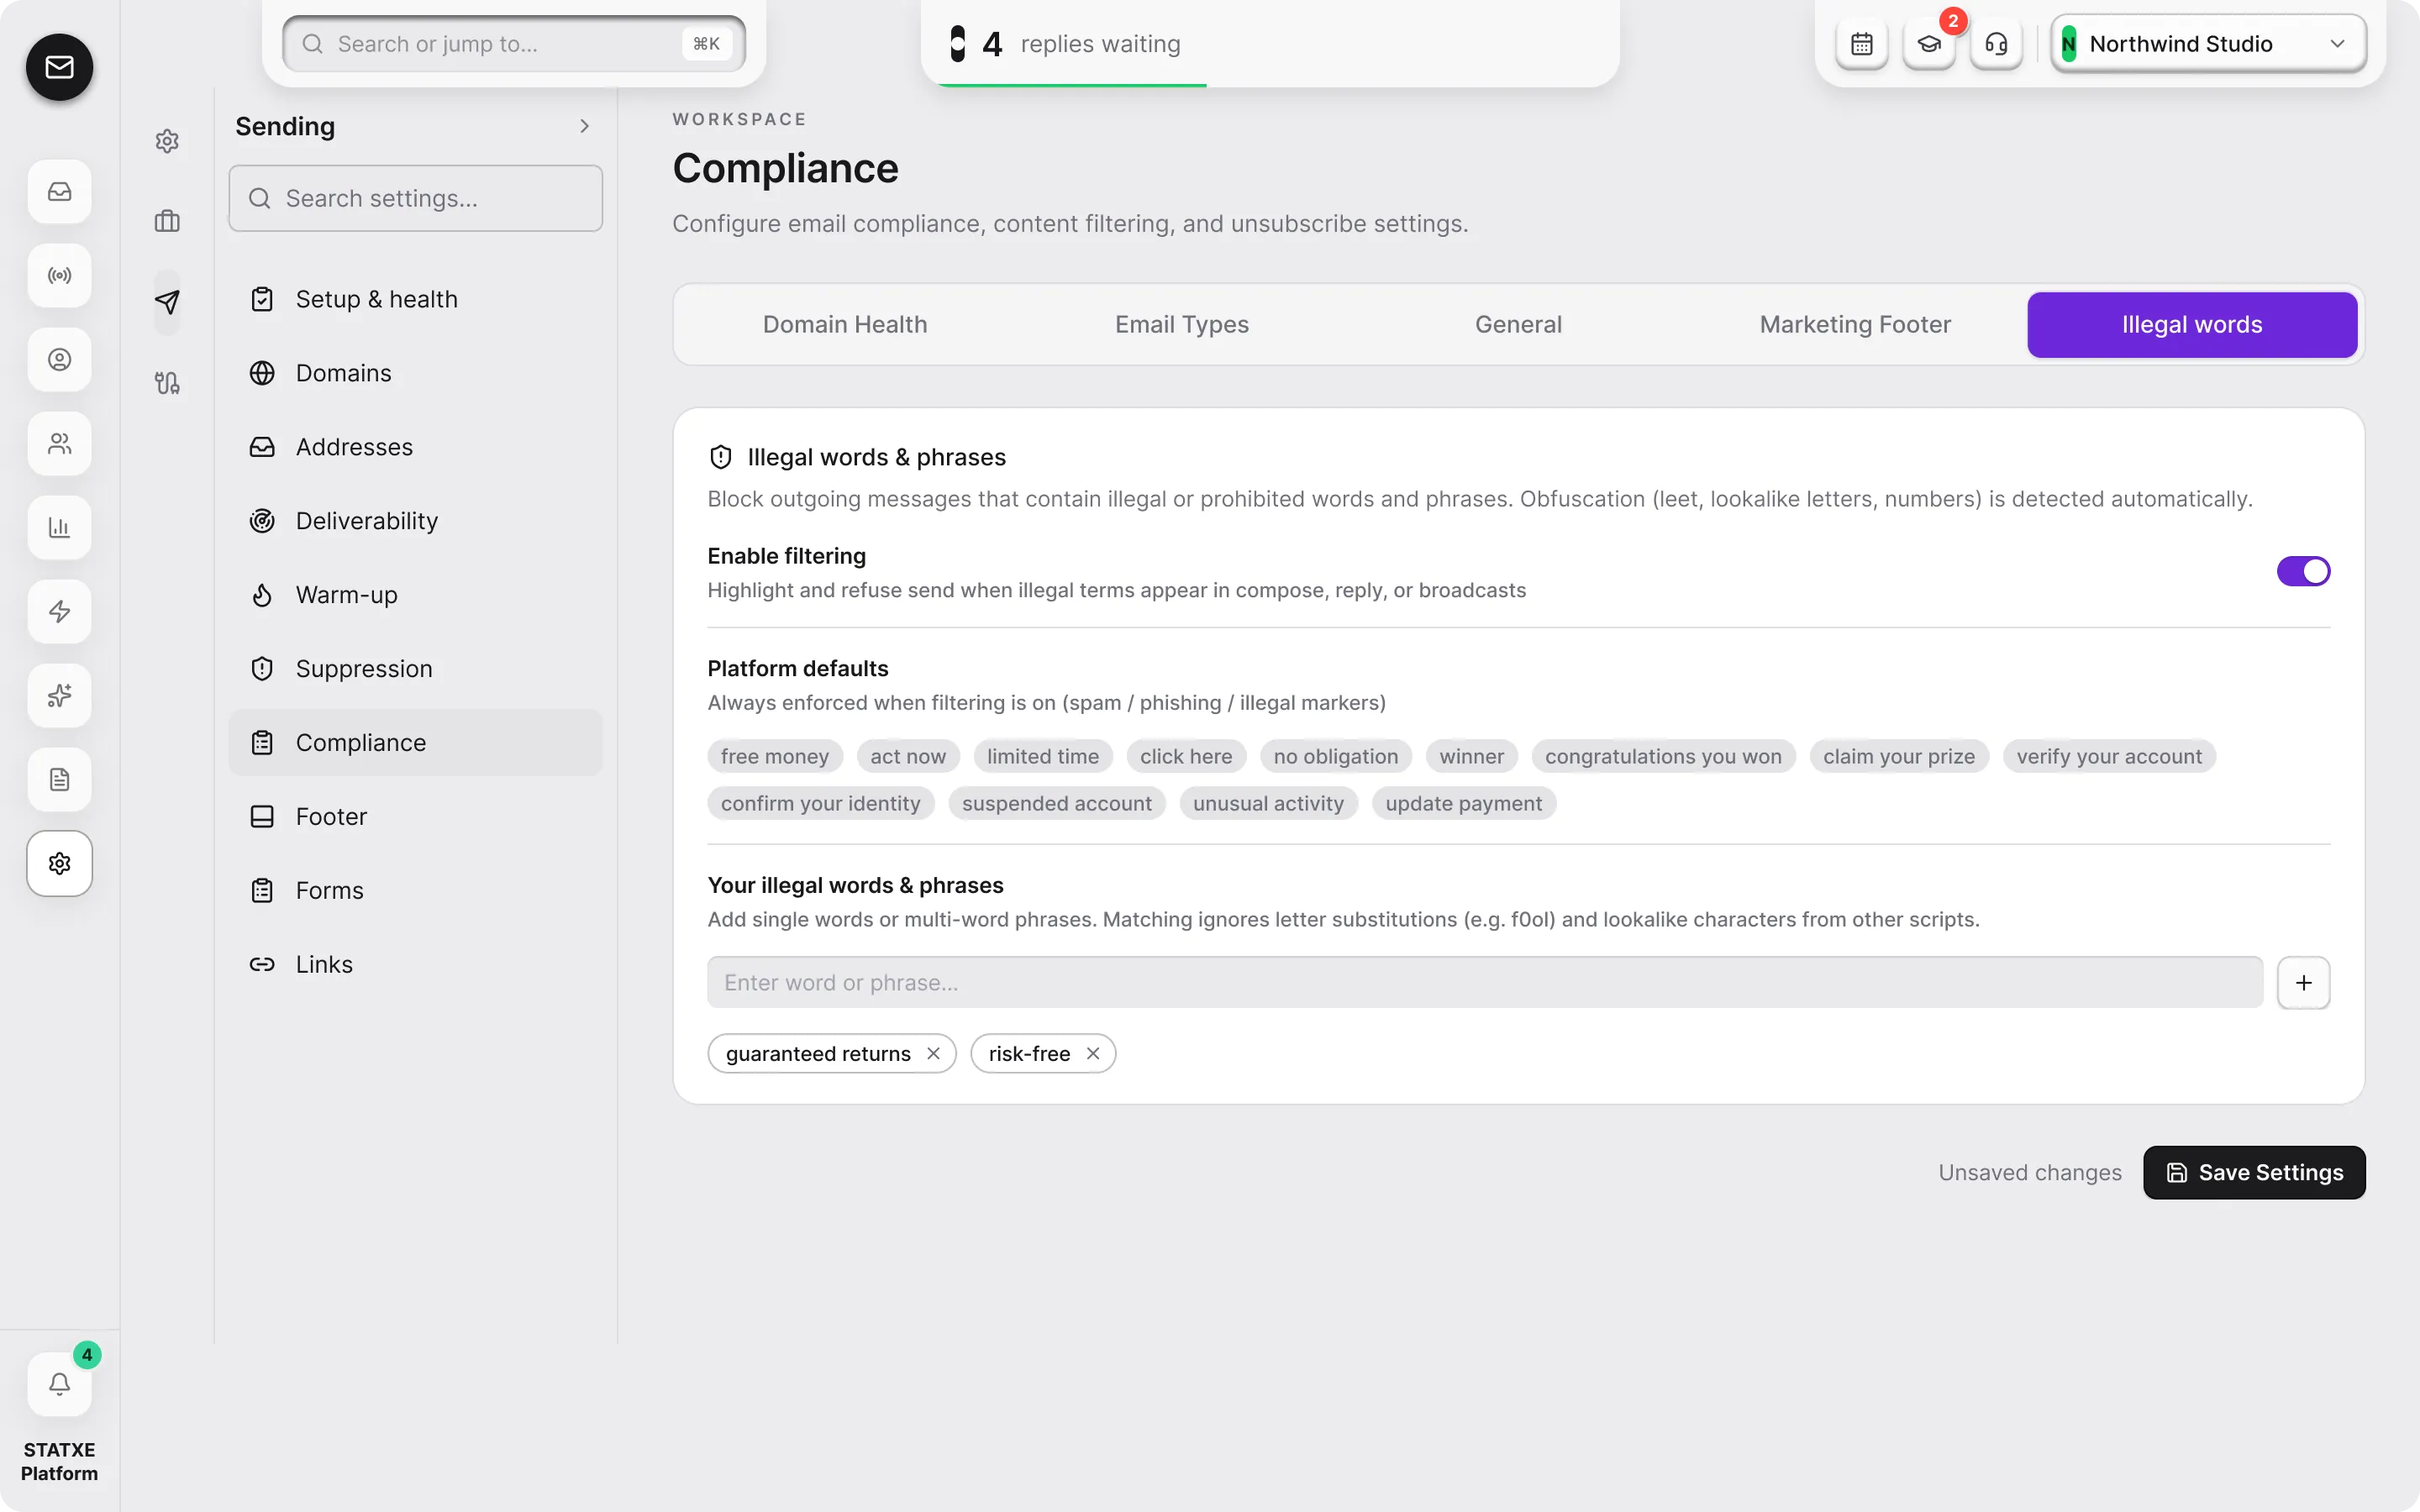Switch to the Email Types tab
The image size is (2420, 1512).
(x=1181, y=324)
